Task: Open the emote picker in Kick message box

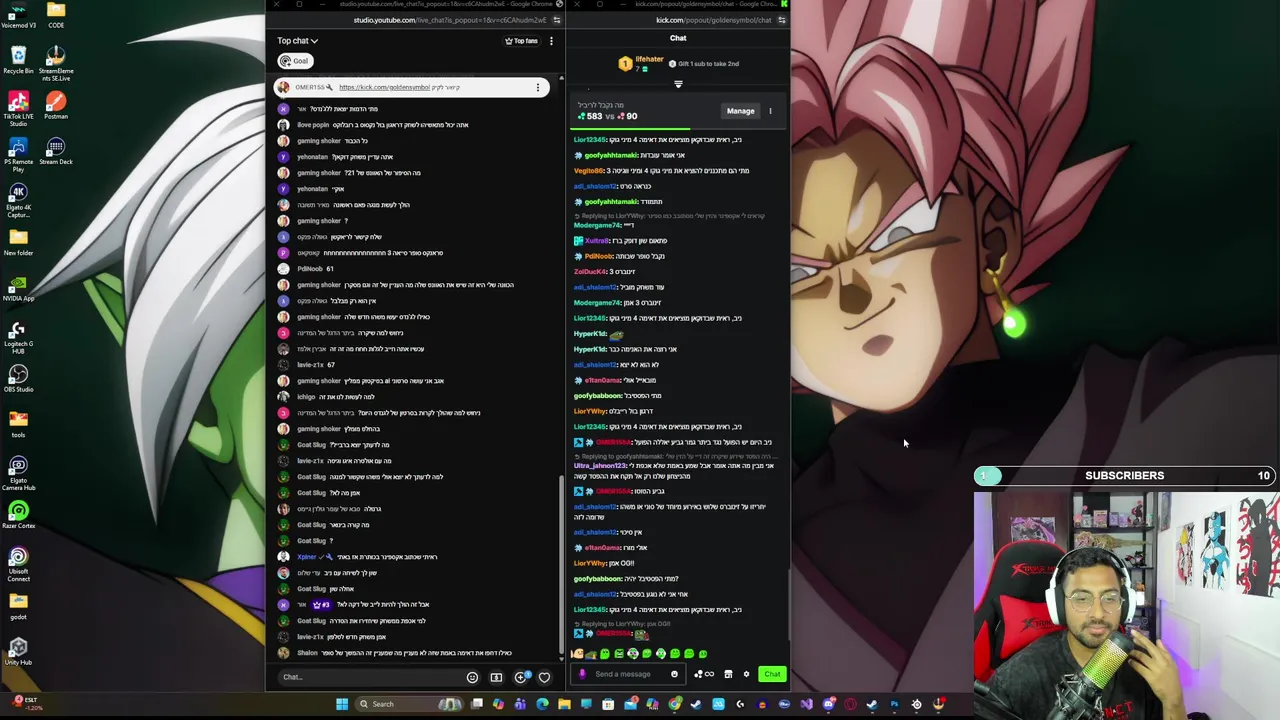Action: (674, 674)
